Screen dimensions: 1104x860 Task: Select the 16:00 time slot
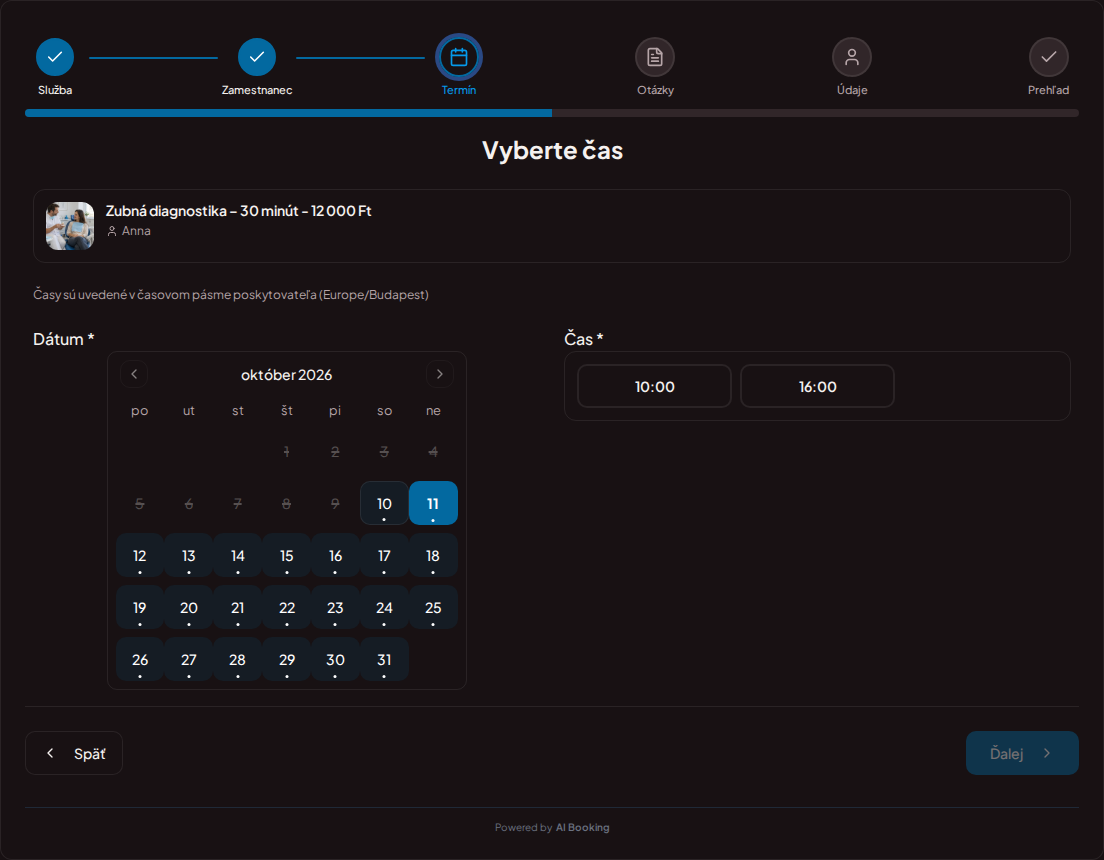[x=817, y=386]
